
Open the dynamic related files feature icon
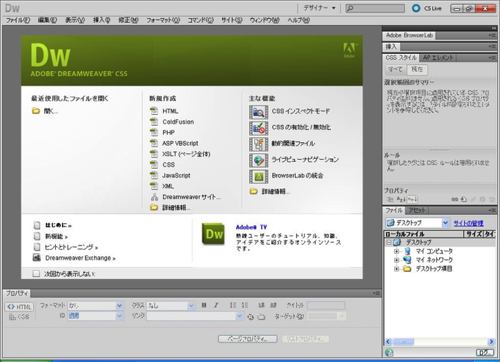click(x=258, y=144)
